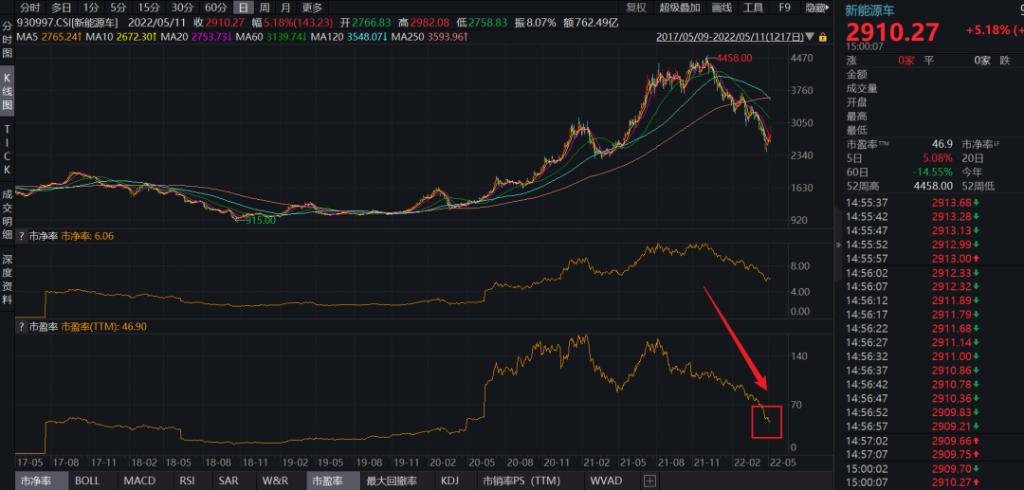Click the help icon beside 市盈率 panel
This screenshot has width=1024, height=490.
click(21, 326)
